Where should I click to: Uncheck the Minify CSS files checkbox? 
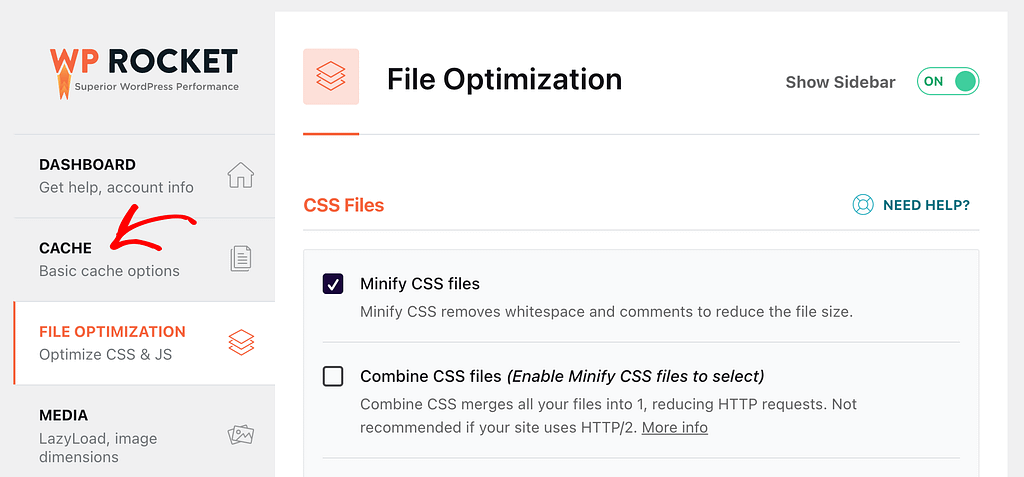pyautogui.click(x=333, y=284)
